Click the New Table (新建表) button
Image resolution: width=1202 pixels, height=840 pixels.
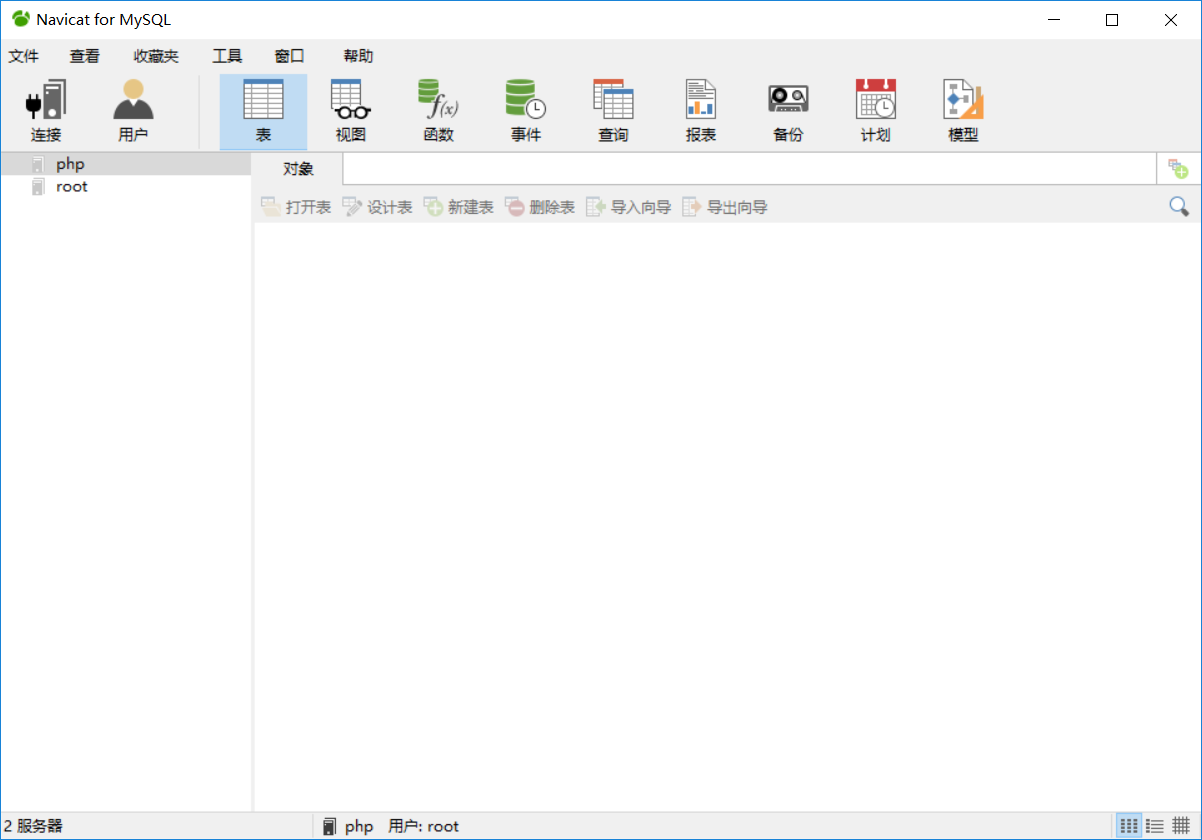pyautogui.click(x=459, y=207)
